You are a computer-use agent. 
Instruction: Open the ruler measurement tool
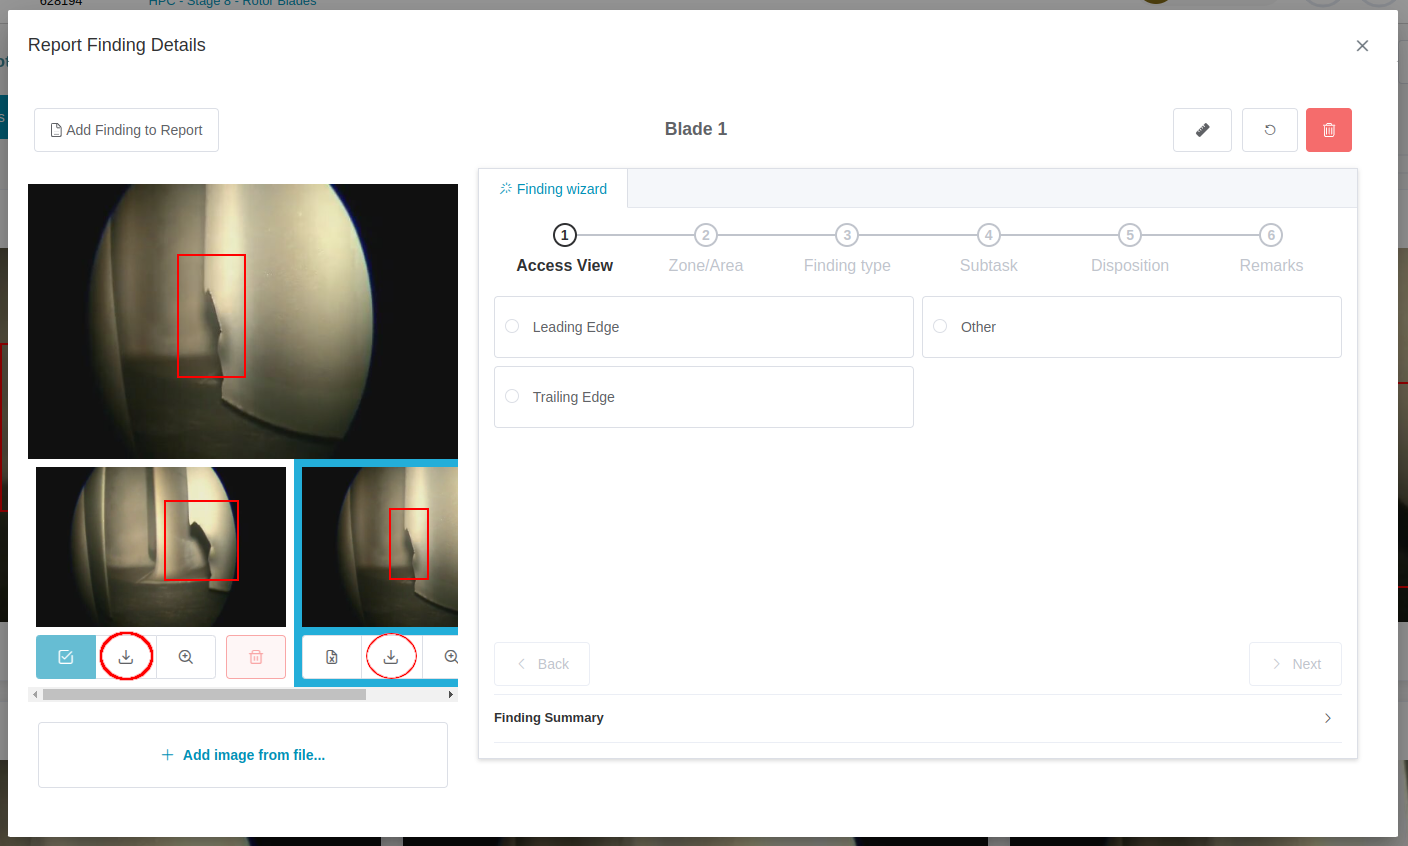point(1202,130)
